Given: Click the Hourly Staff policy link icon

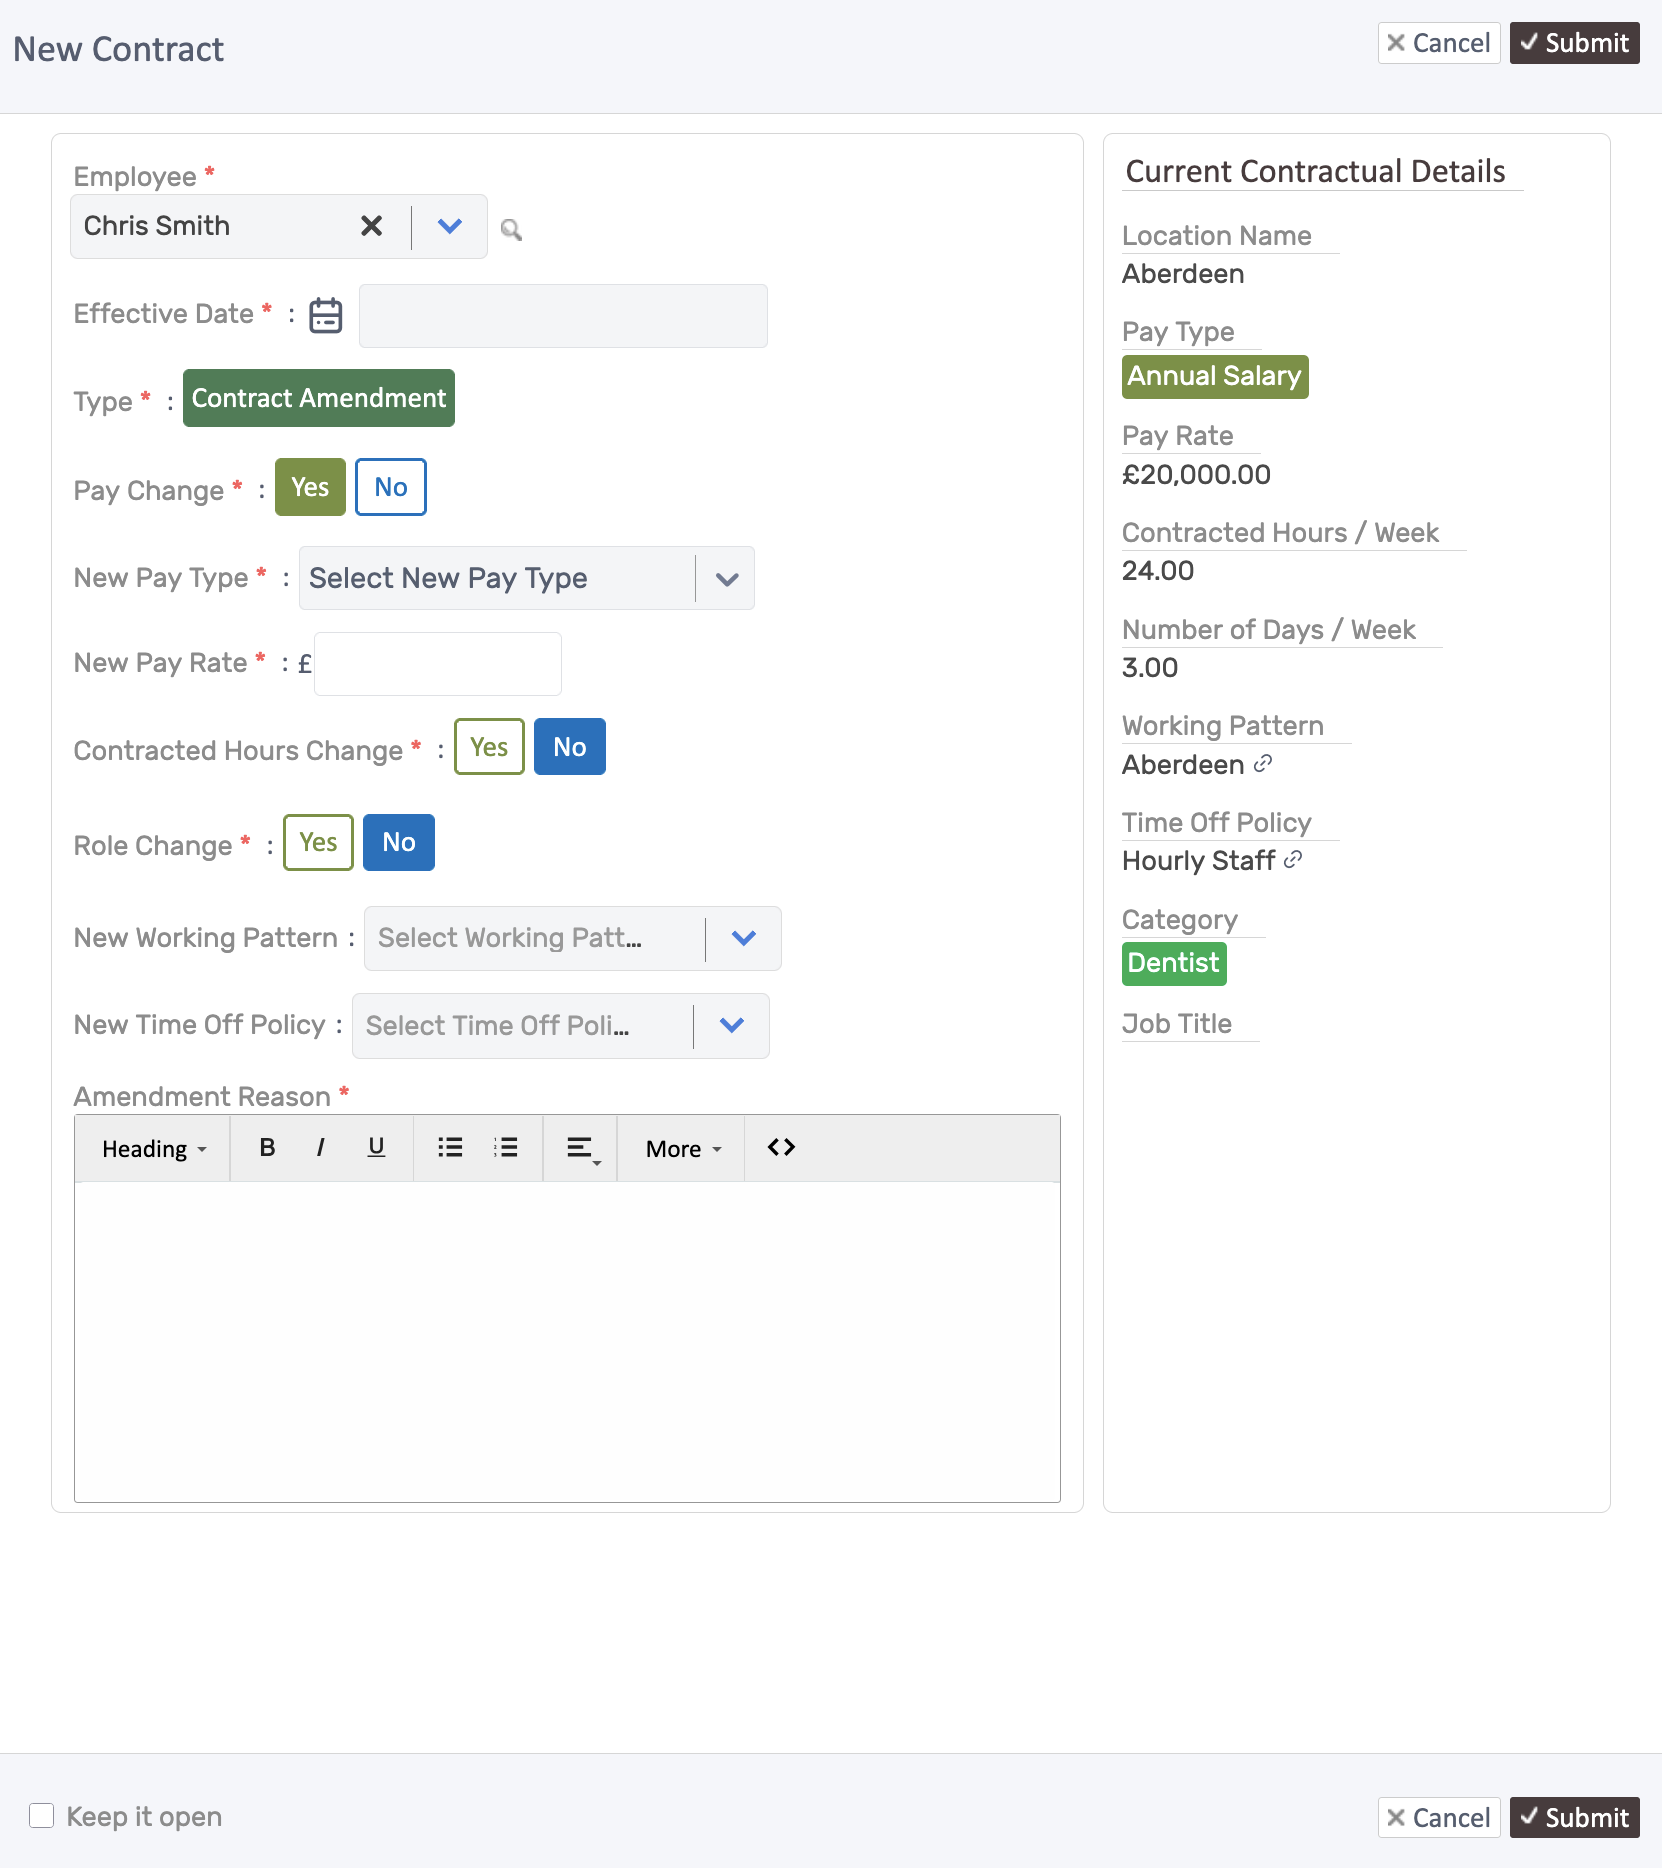Looking at the screenshot, I should [x=1292, y=860].
